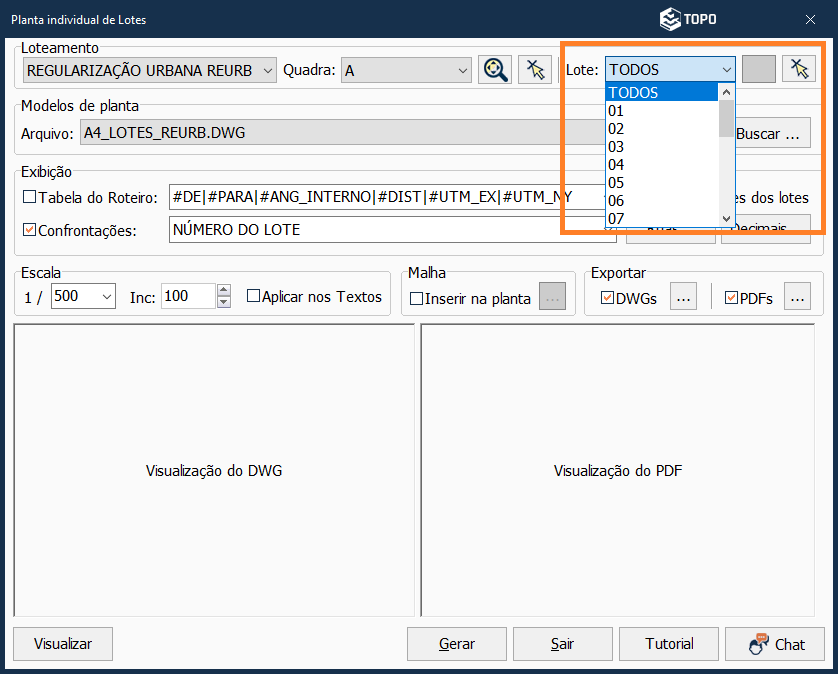838x674 pixels.
Task: Open DWG export options ellipsis button
Action: pyautogui.click(x=683, y=297)
